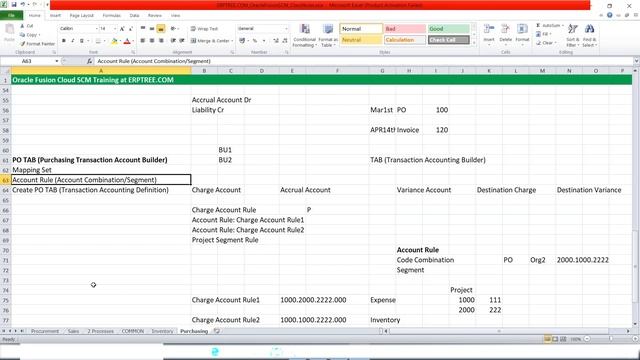
Task: Open the Calibri font name dropdown
Action: (x=97, y=29)
